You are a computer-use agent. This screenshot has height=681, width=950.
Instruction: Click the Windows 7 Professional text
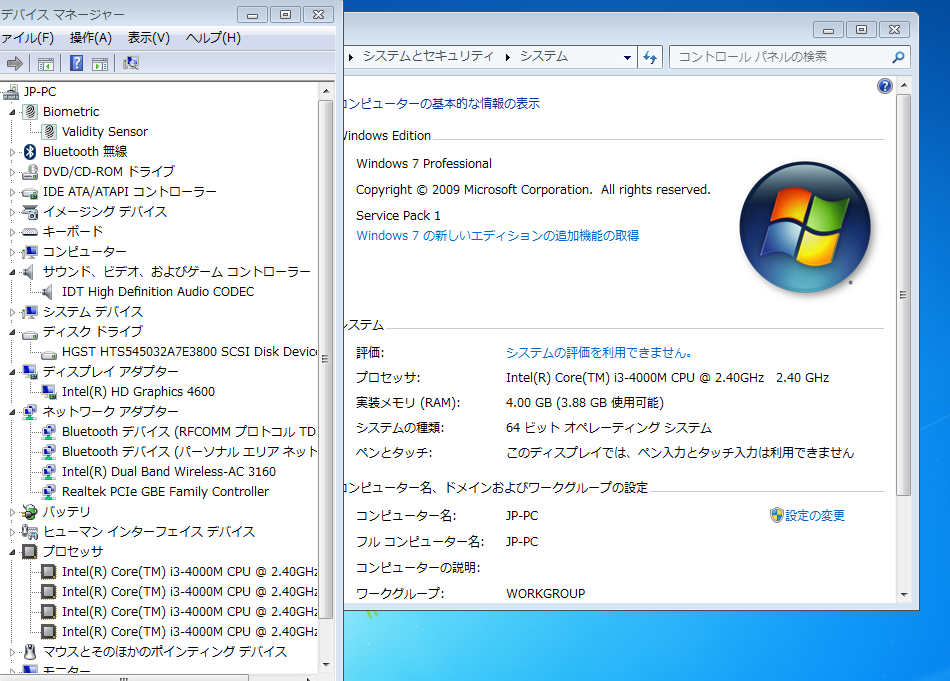click(424, 164)
